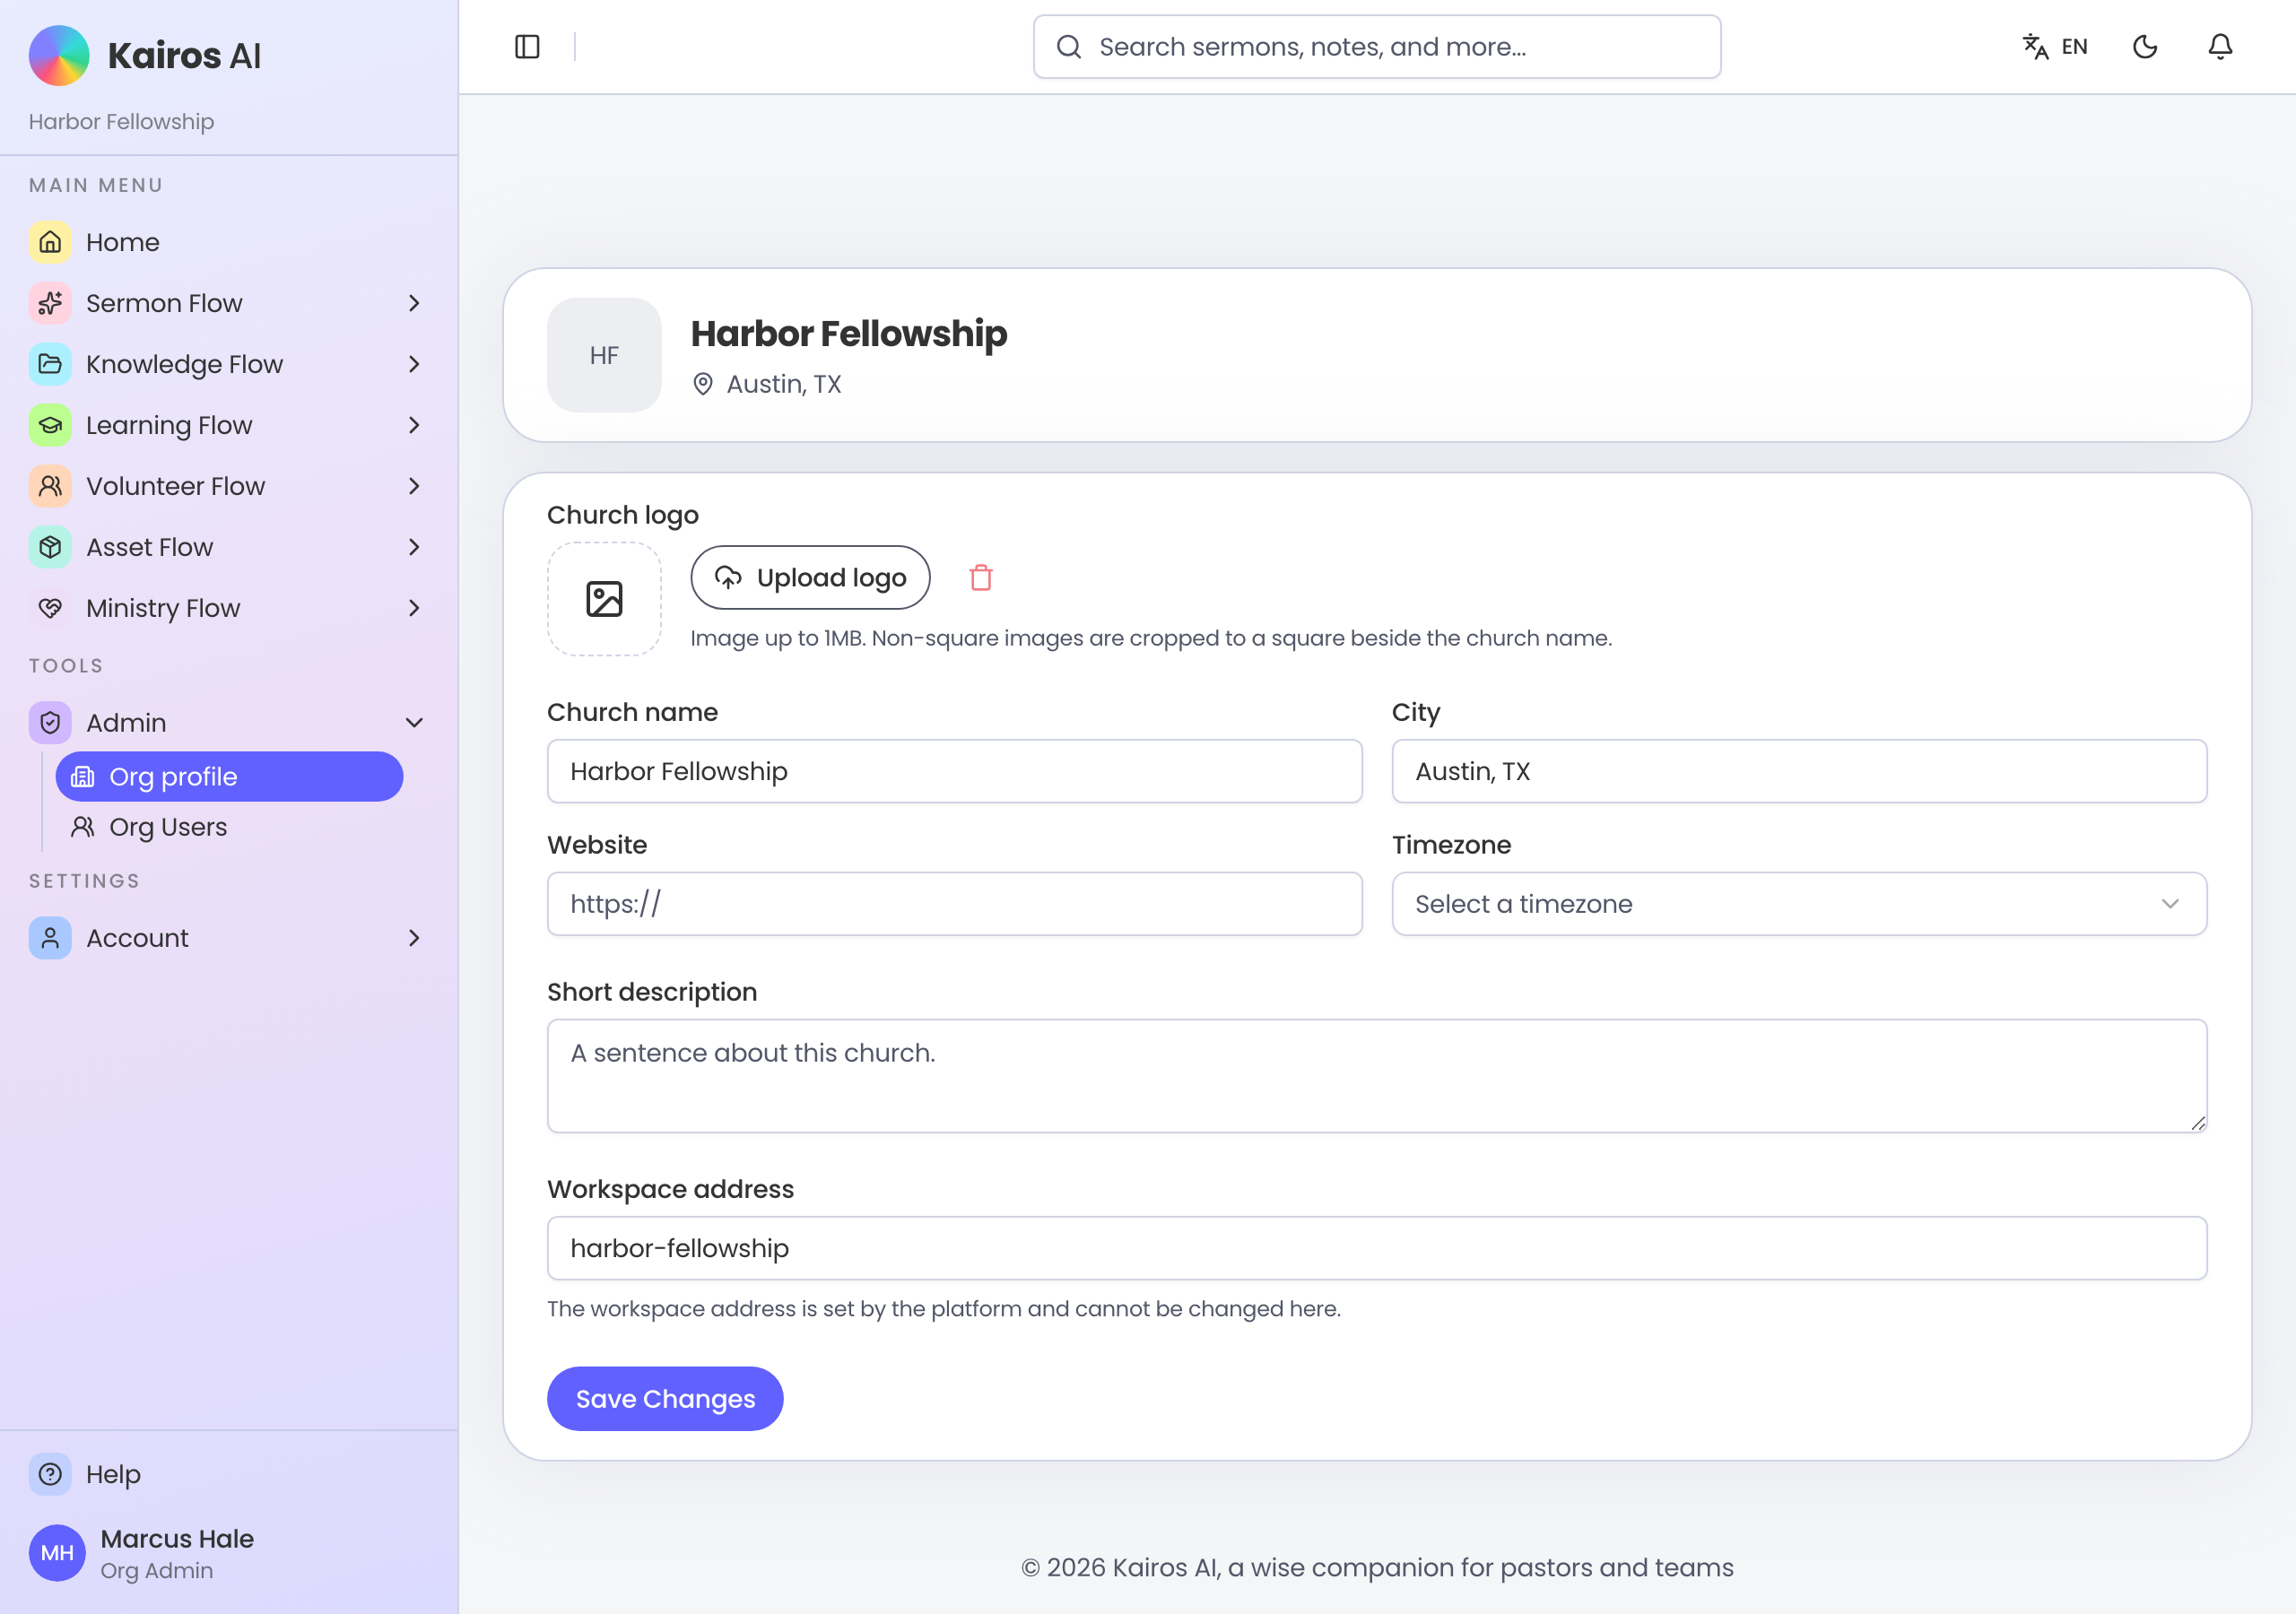Expand the Sermon Flow chevron

(x=414, y=303)
